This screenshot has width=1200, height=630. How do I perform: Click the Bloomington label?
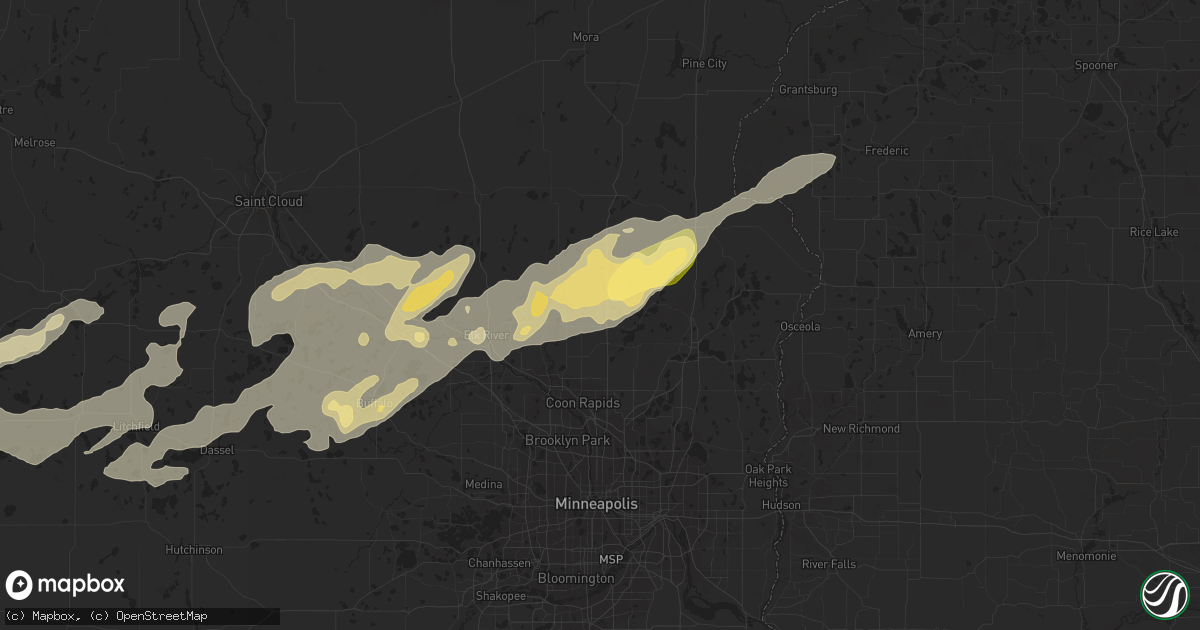575,578
